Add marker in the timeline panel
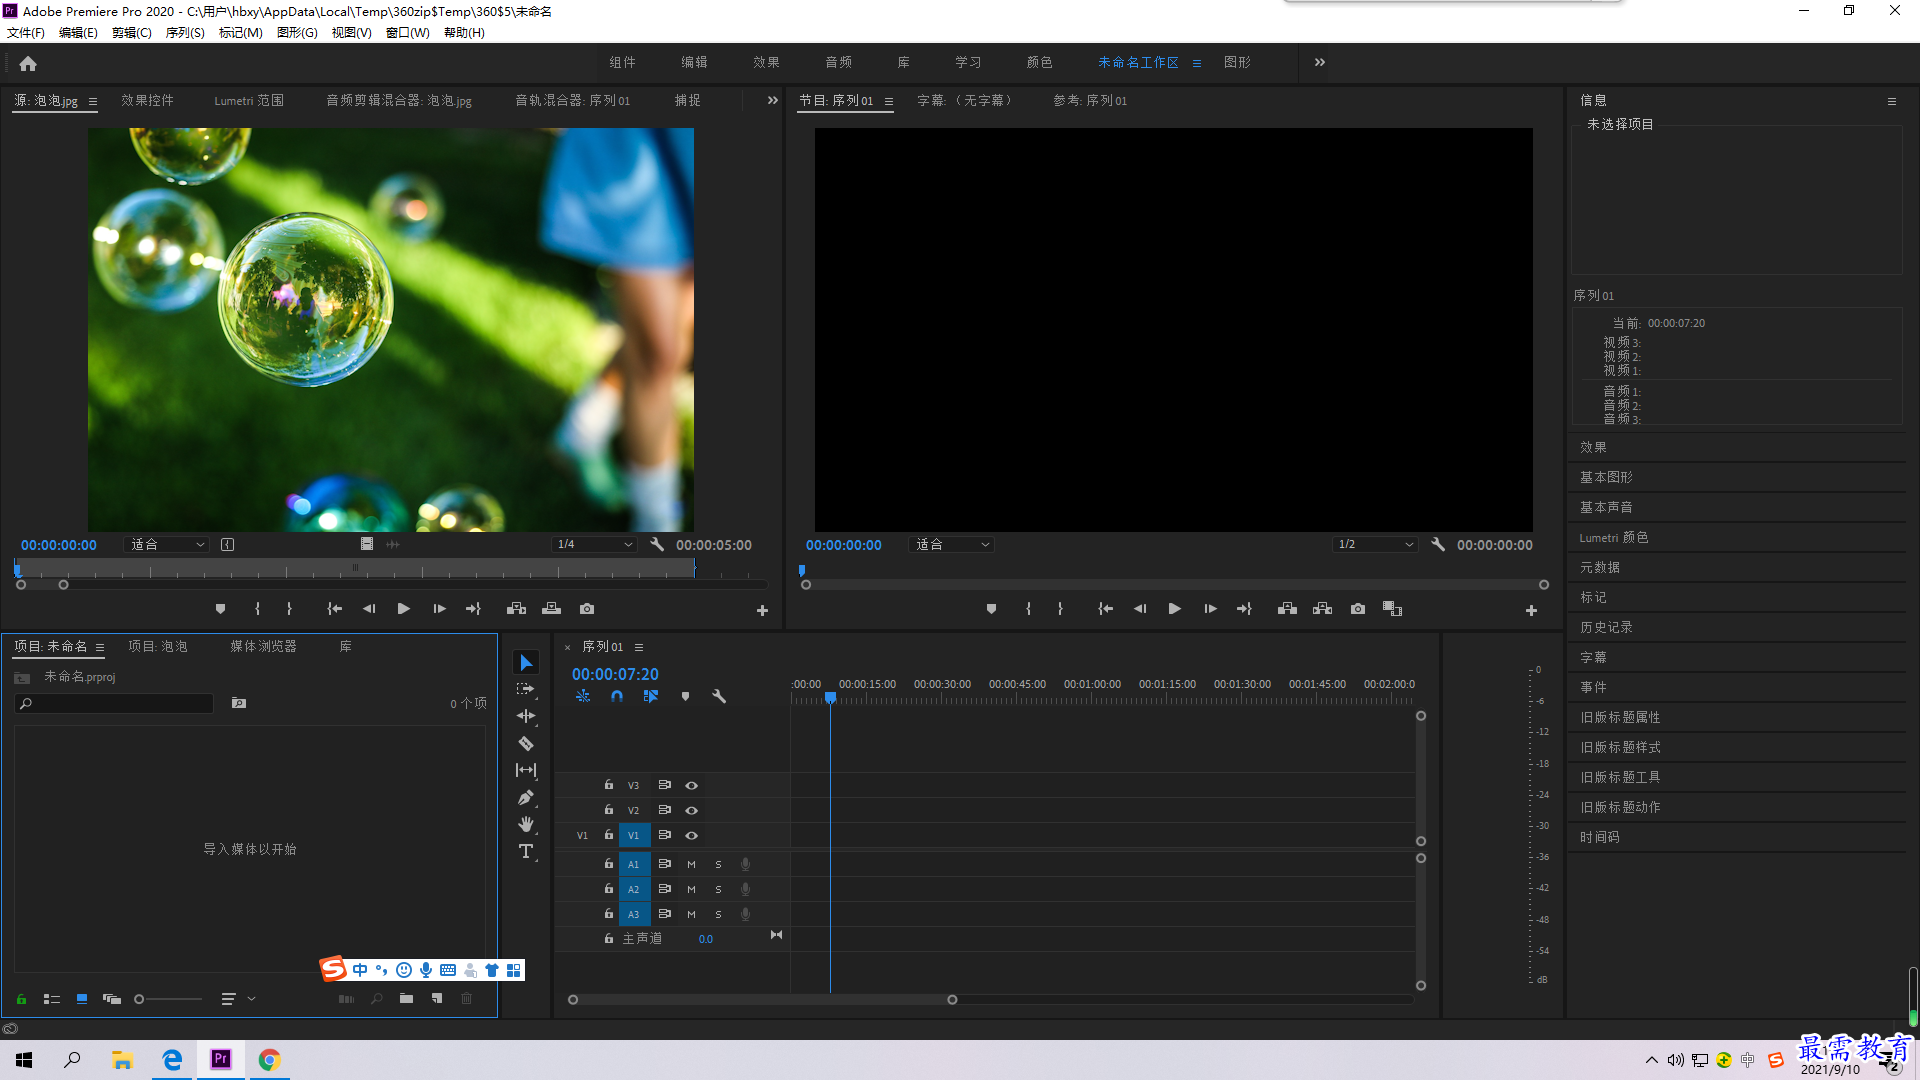 tap(685, 696)
